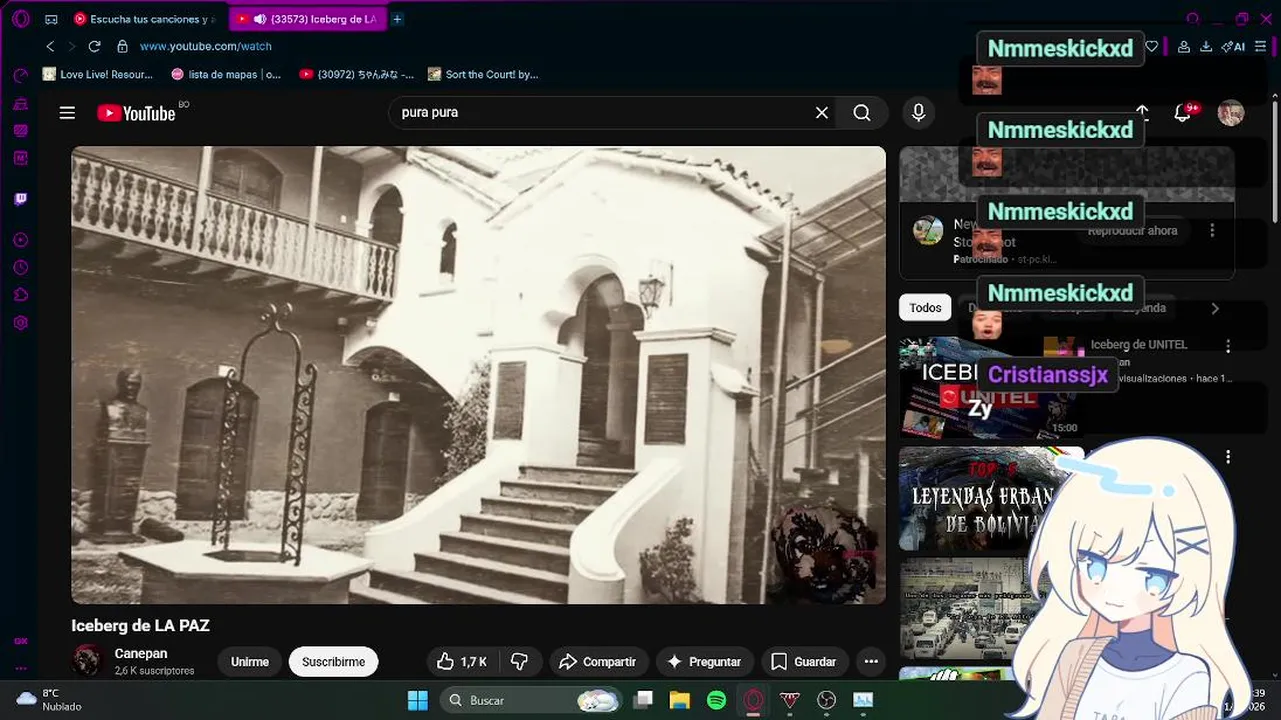Open Spotify from taskbar
1281x720 pixels.
click(x=716, y=701)
